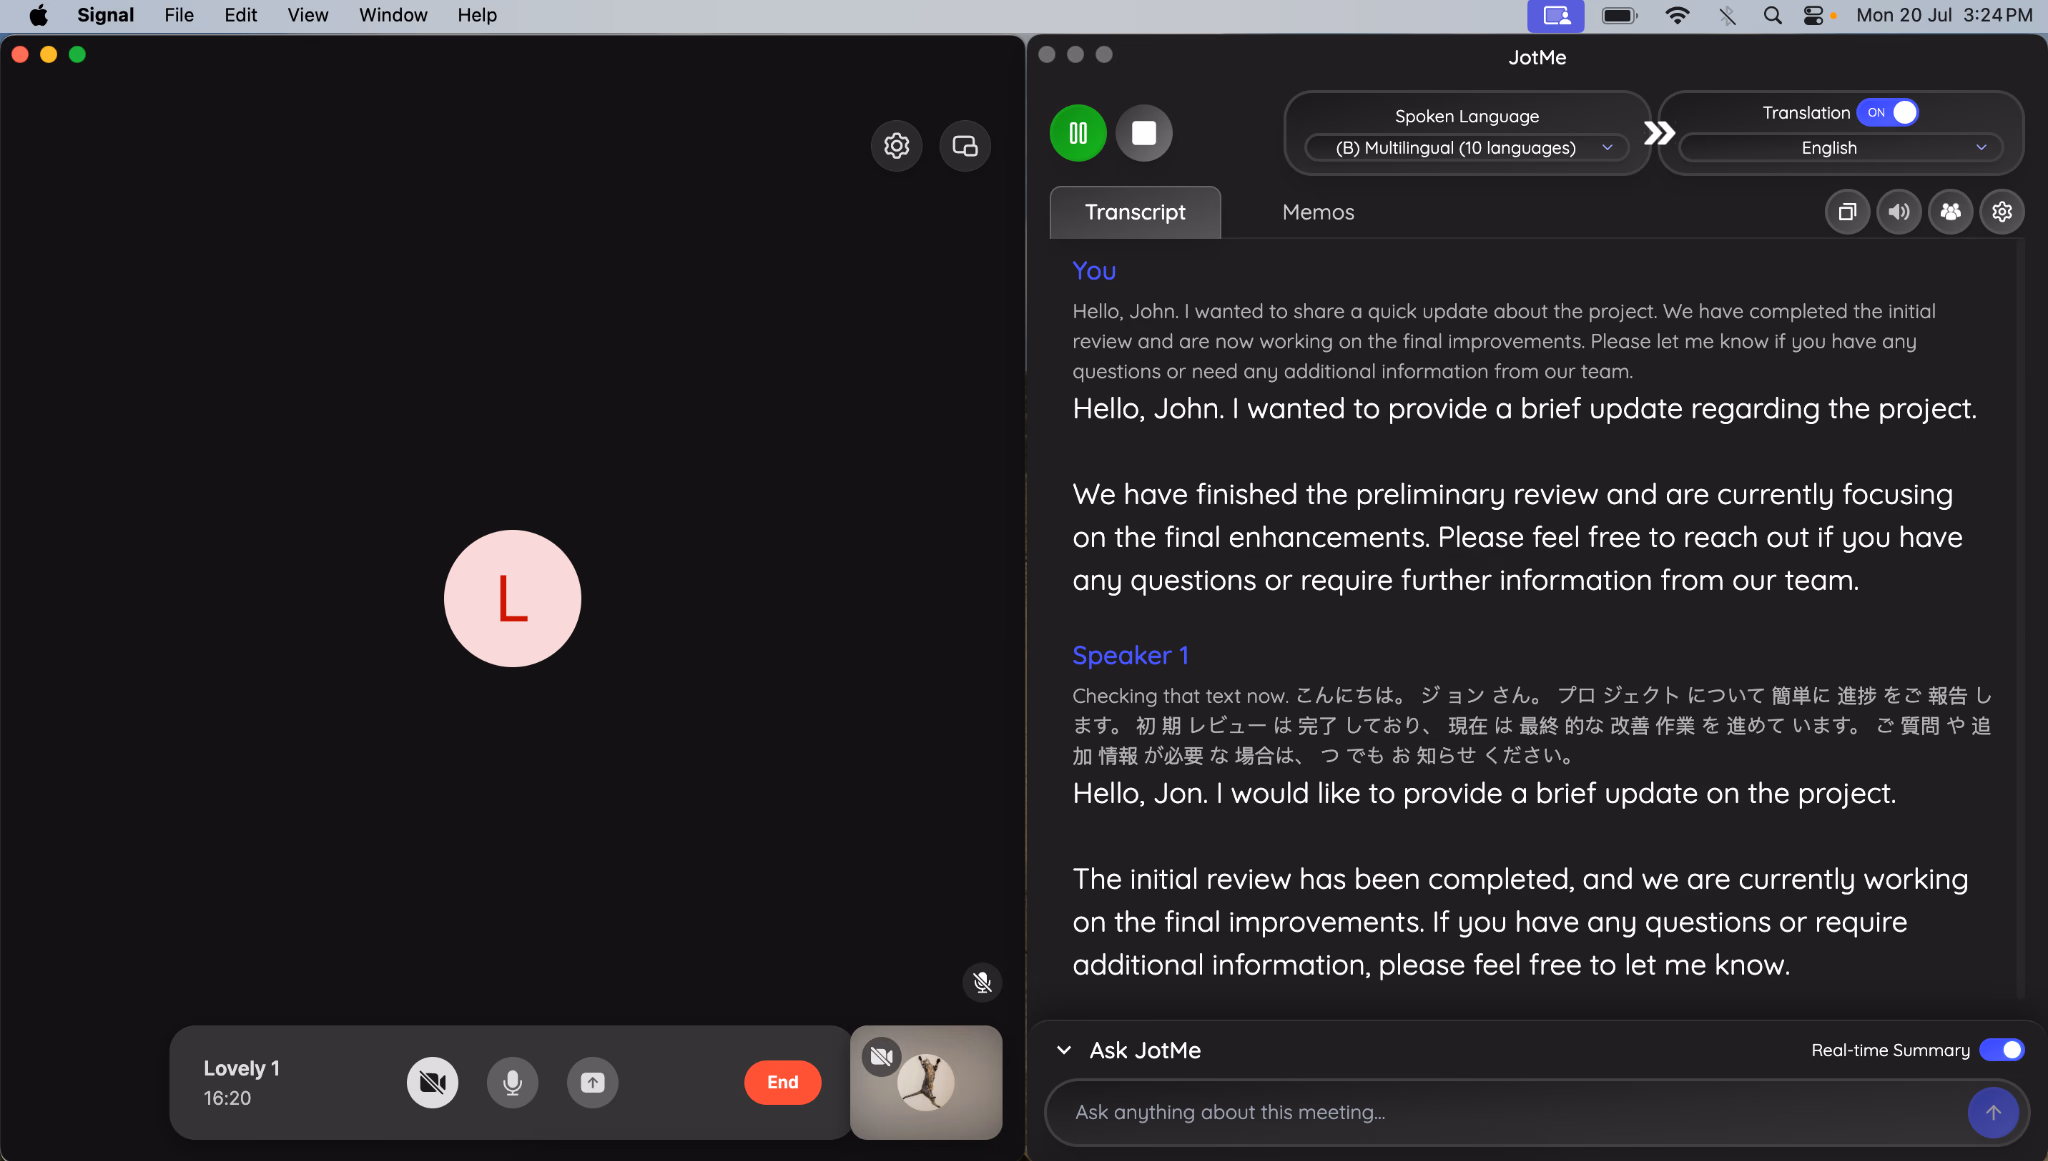The image size is (2048, 1161).
Task: Toggle Translation switch off
Action: (1888, 112)
